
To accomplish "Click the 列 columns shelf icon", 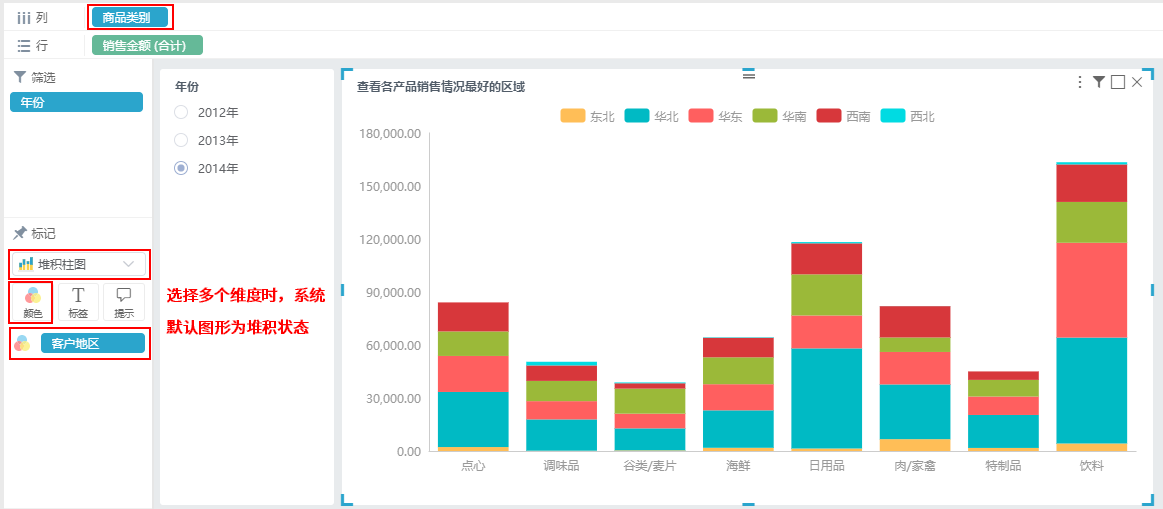I will click(24, 17).
